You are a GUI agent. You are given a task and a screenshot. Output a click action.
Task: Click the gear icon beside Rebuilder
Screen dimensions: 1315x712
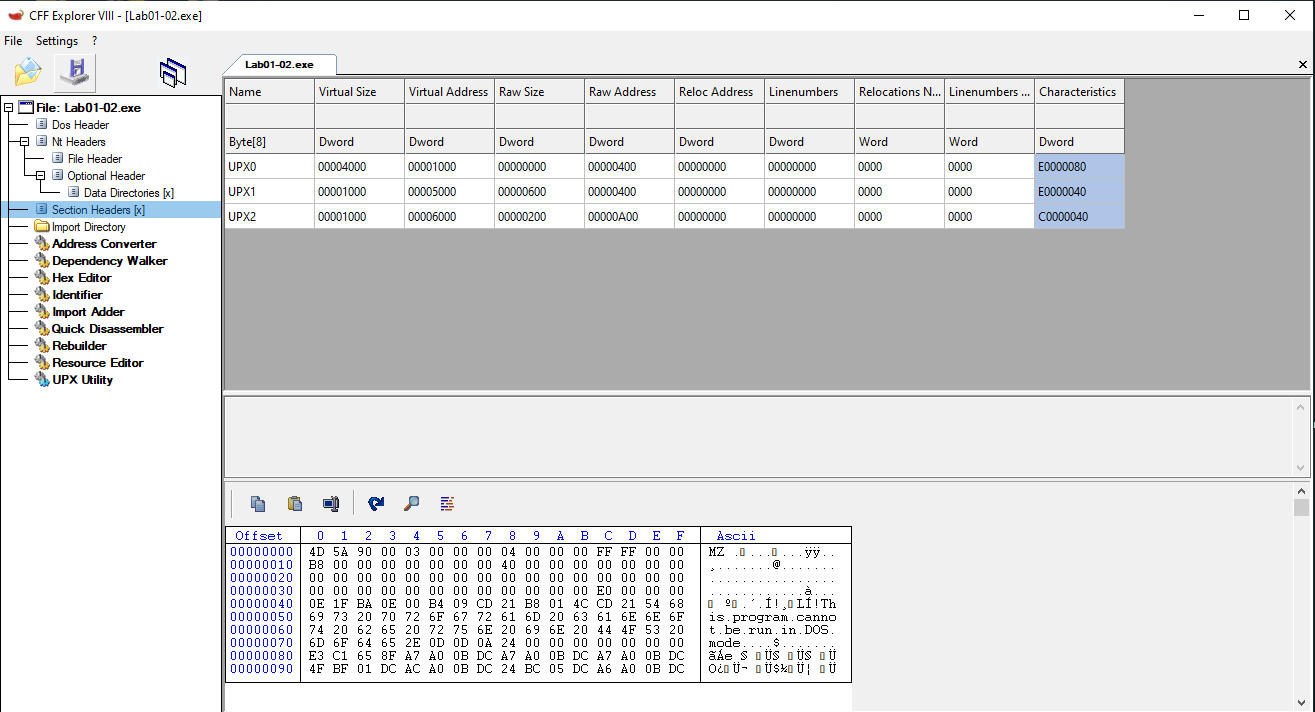(x=42, y=346)
